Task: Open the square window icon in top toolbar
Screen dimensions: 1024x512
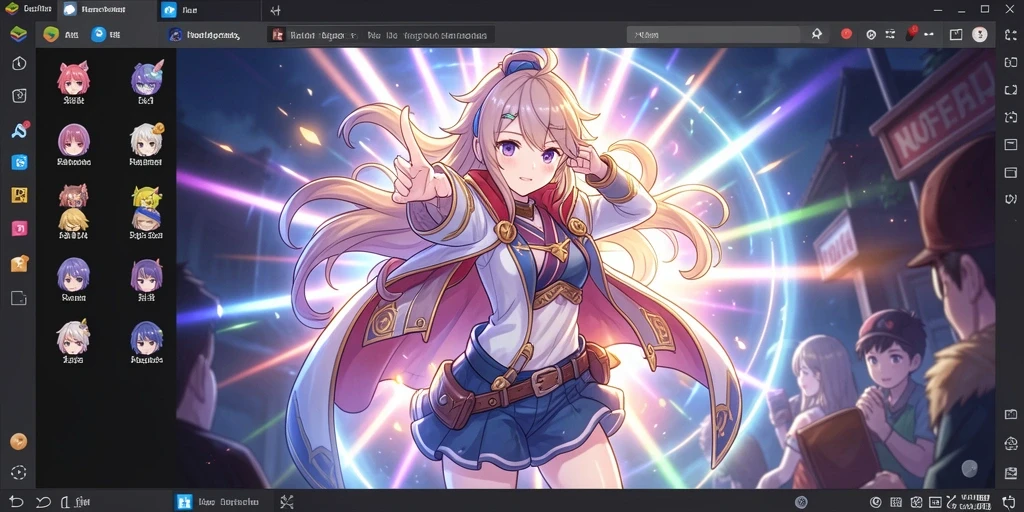Action: point(956,35)
